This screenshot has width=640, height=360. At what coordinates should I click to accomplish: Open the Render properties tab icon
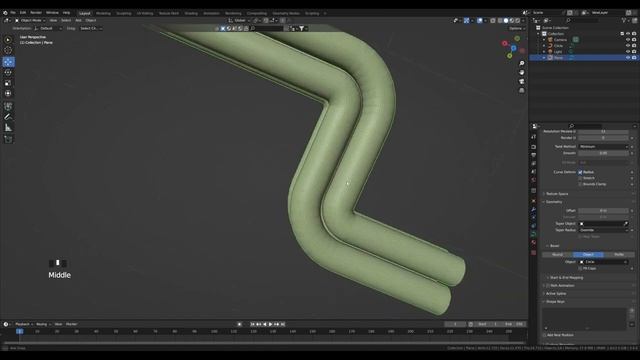point(533,147)
